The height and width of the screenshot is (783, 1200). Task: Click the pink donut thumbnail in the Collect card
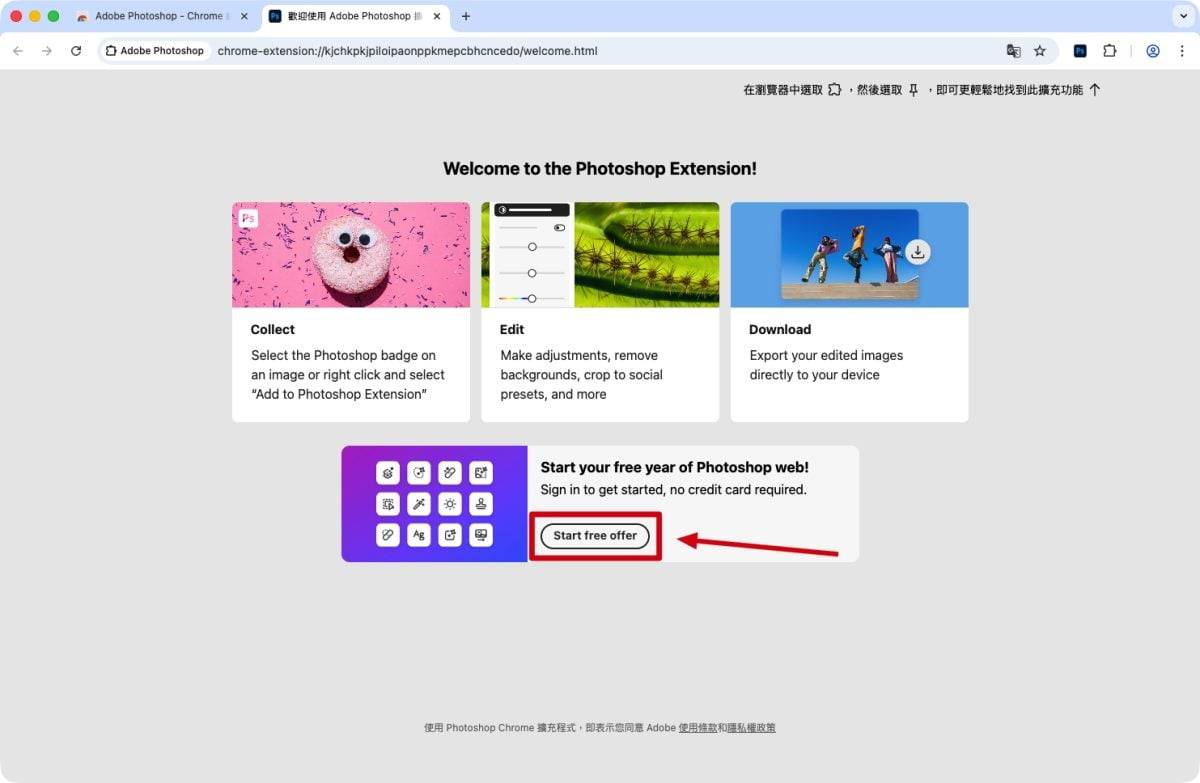pyautogui.click(x=350, y=254)
